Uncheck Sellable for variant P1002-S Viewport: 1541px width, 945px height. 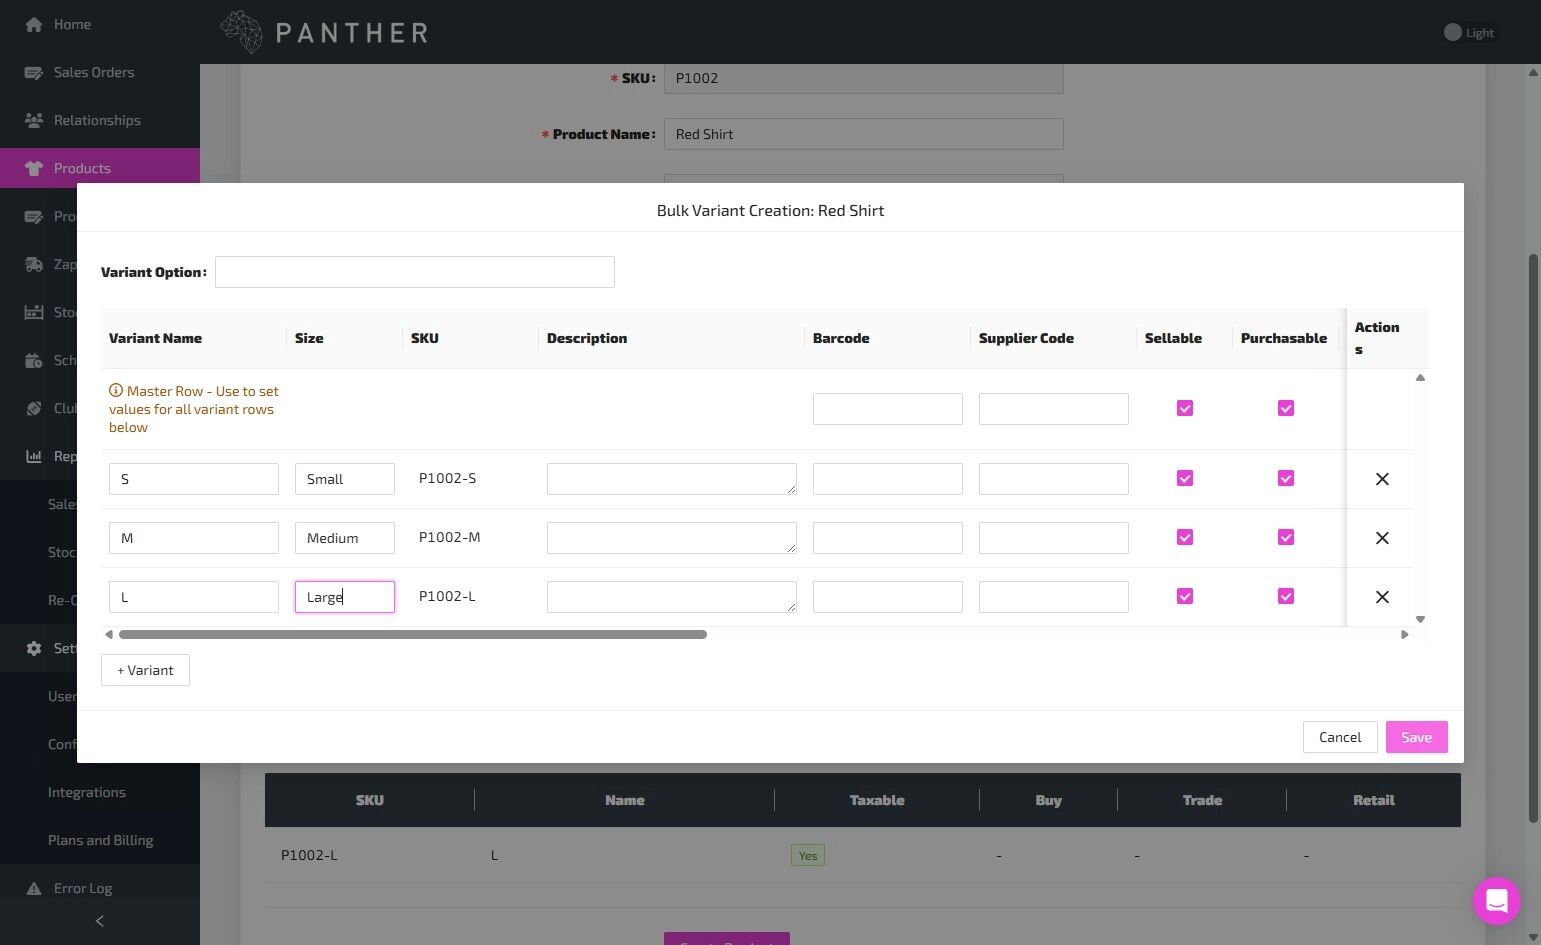(x=1185, y=478)
